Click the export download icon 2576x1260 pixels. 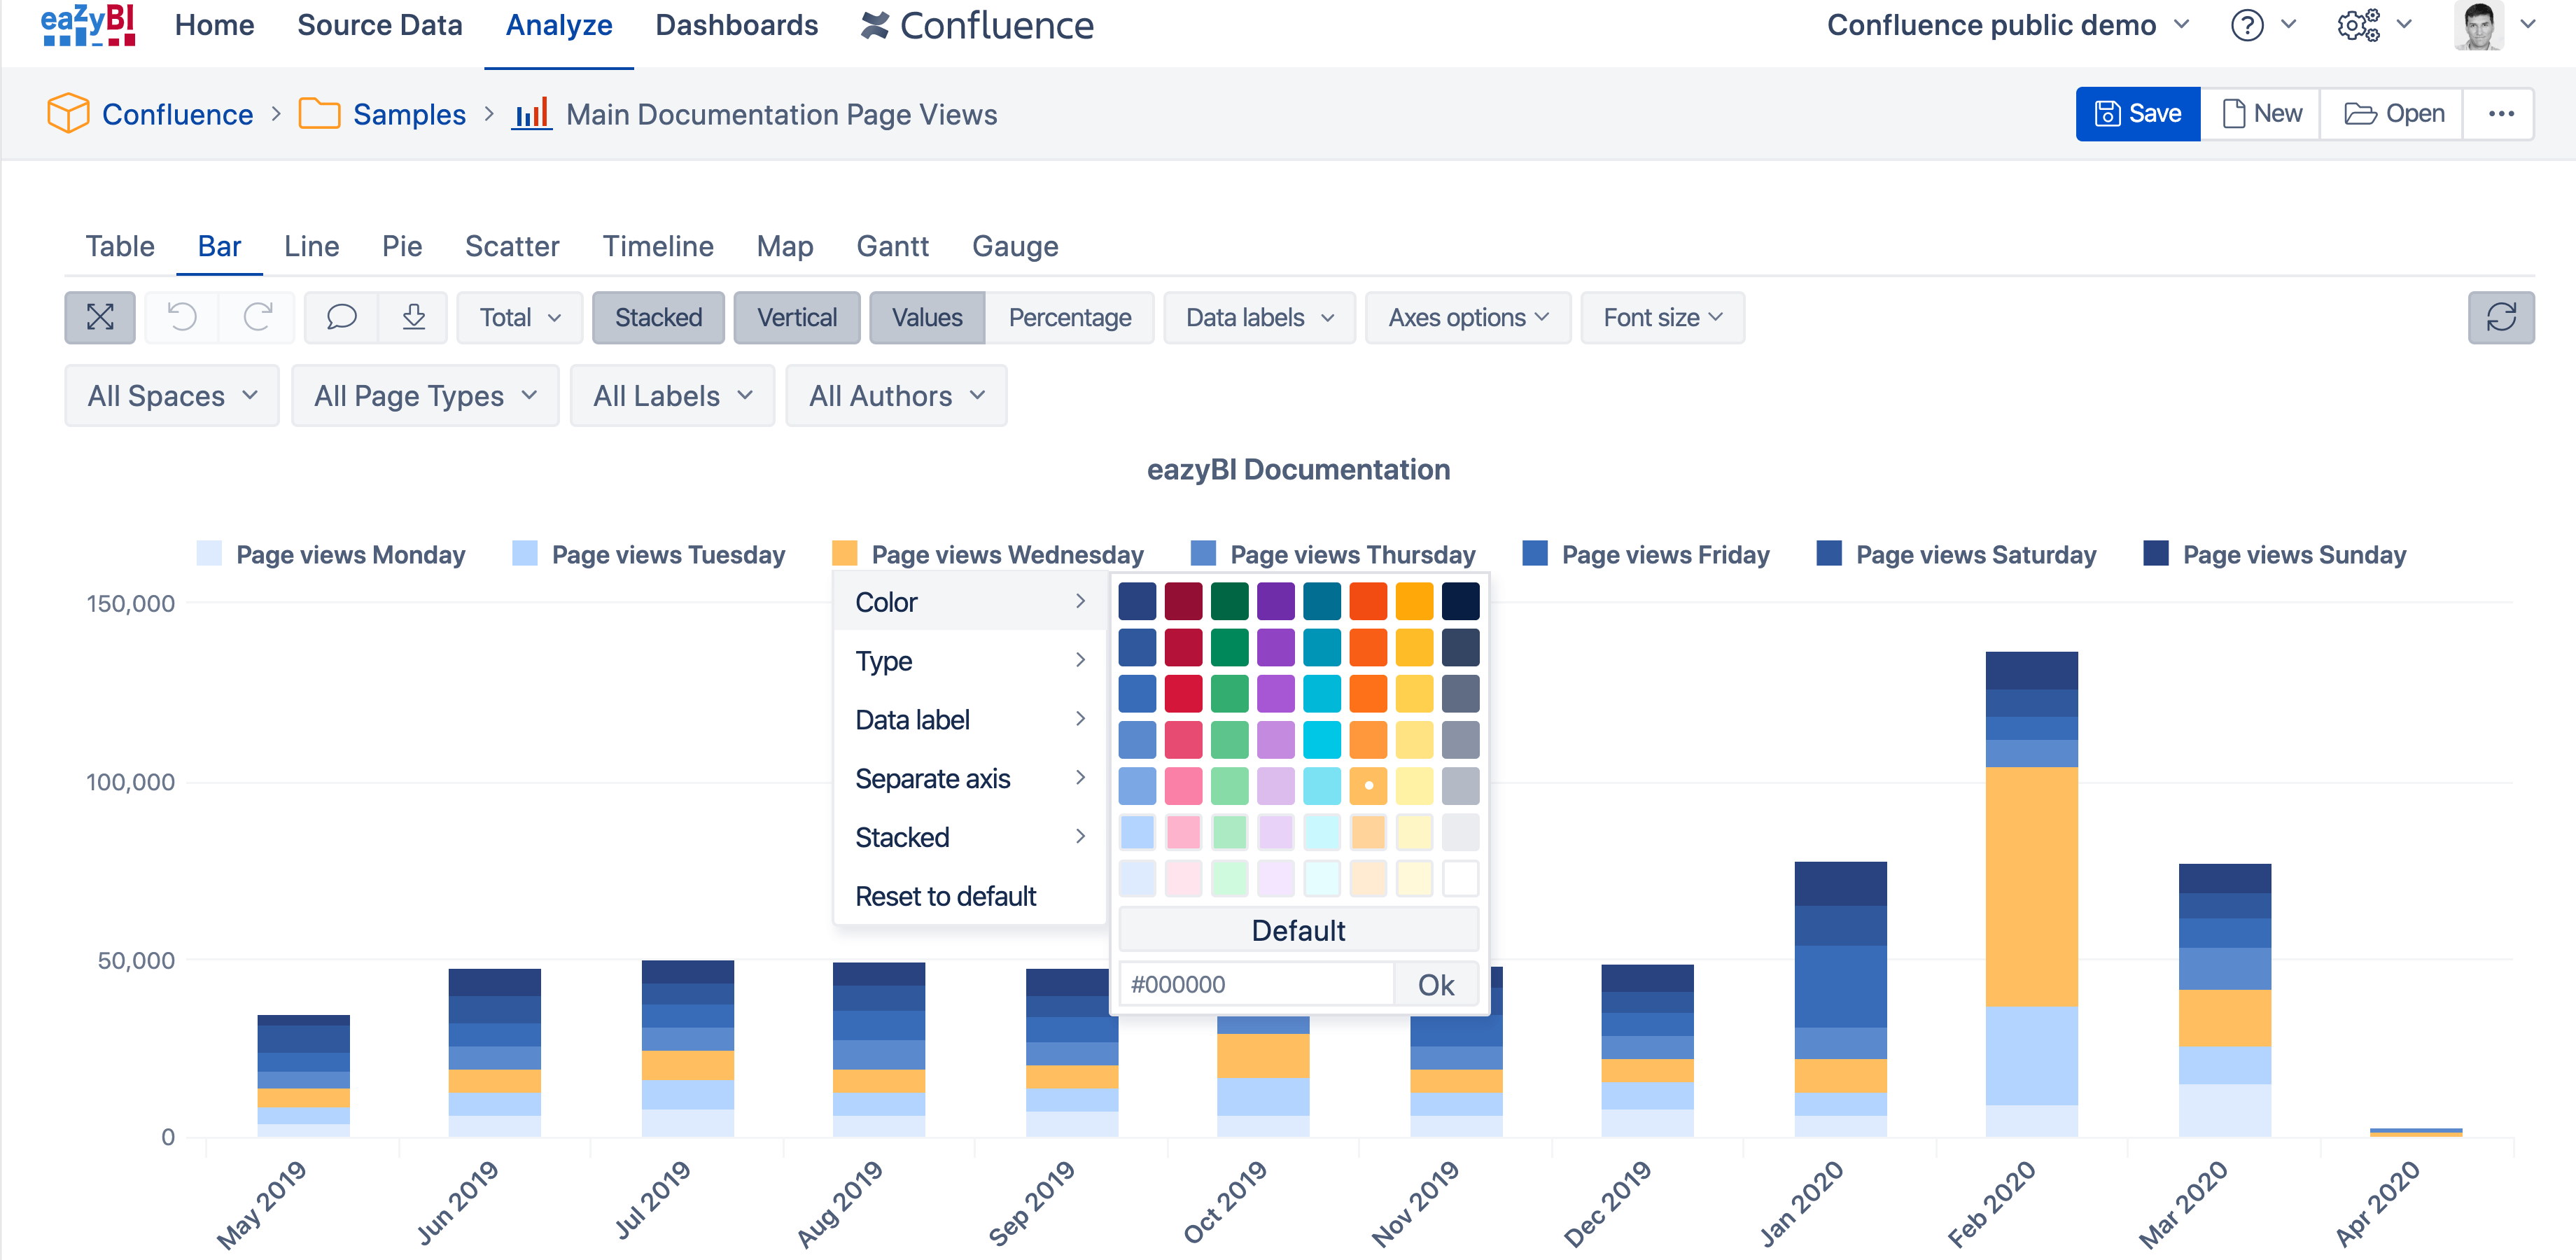[413, 318]
